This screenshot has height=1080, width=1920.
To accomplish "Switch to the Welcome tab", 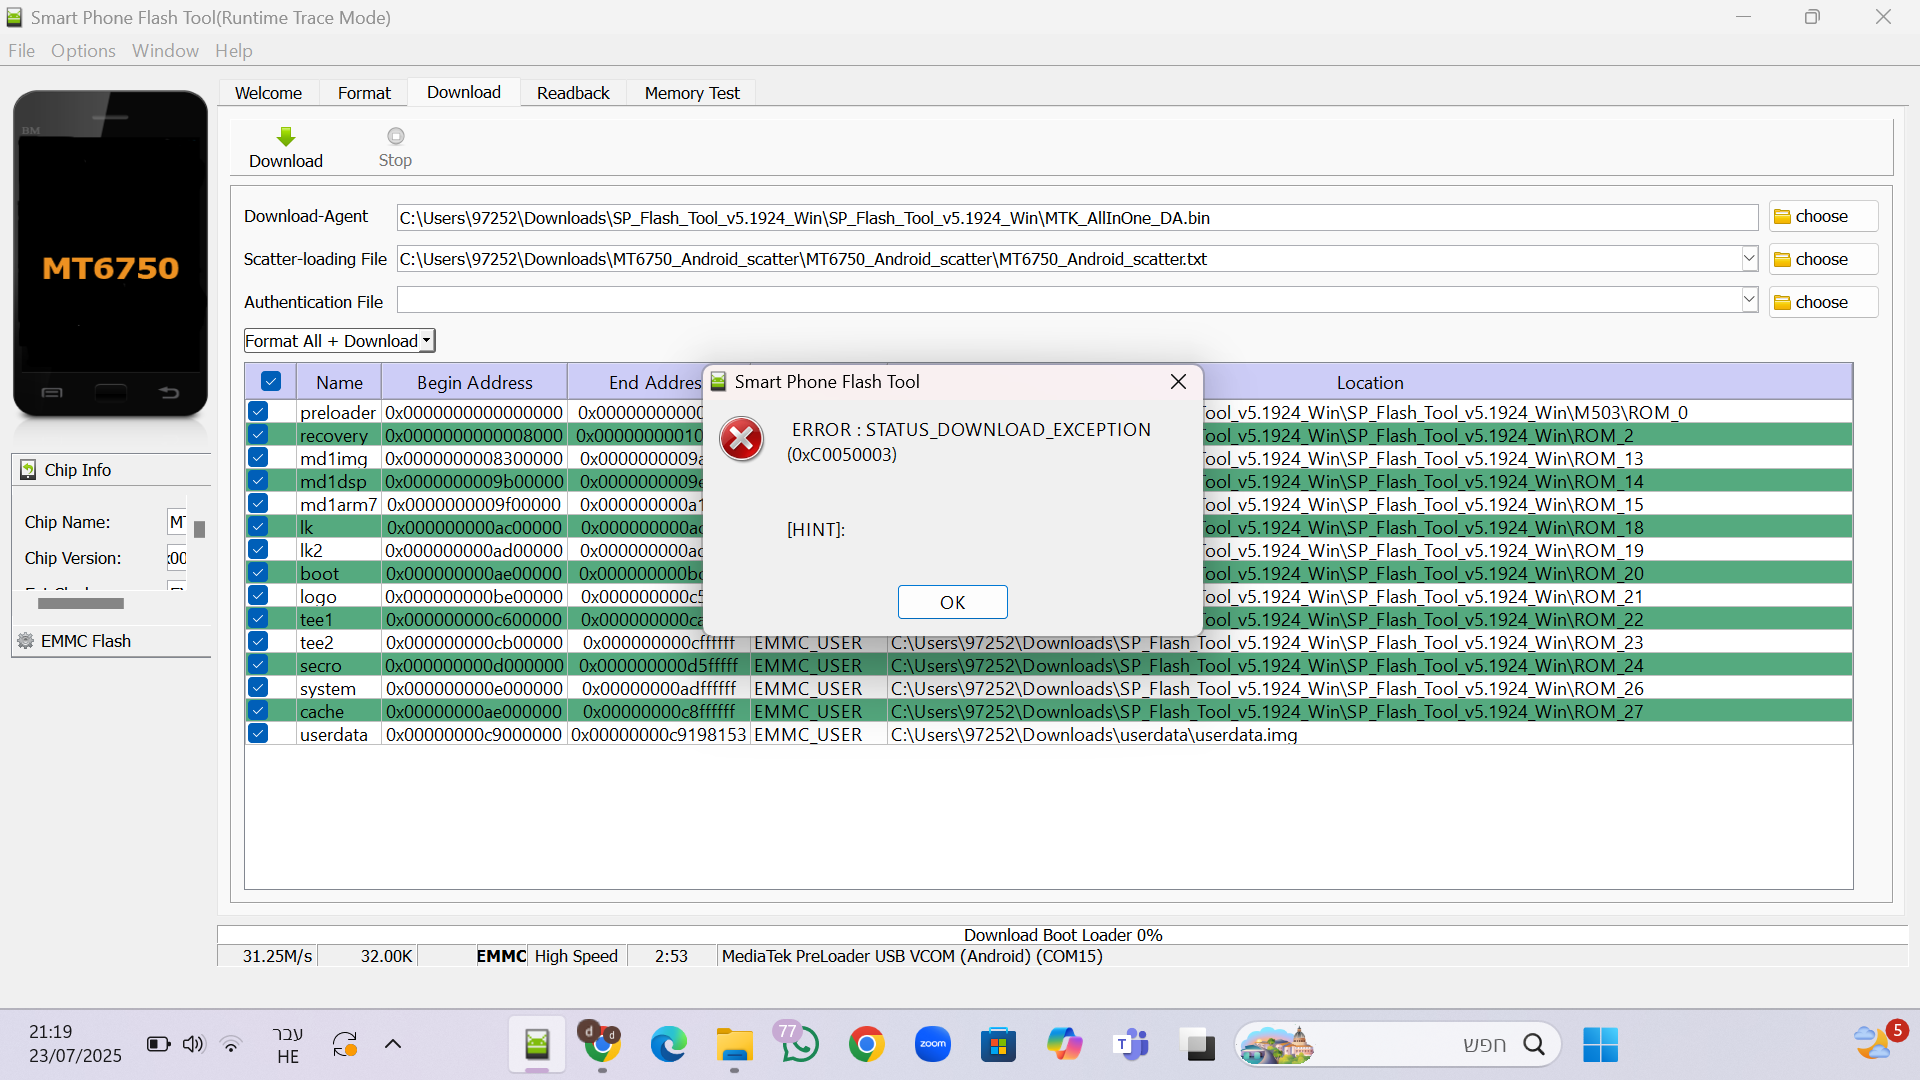I will [x=268, y=93].
